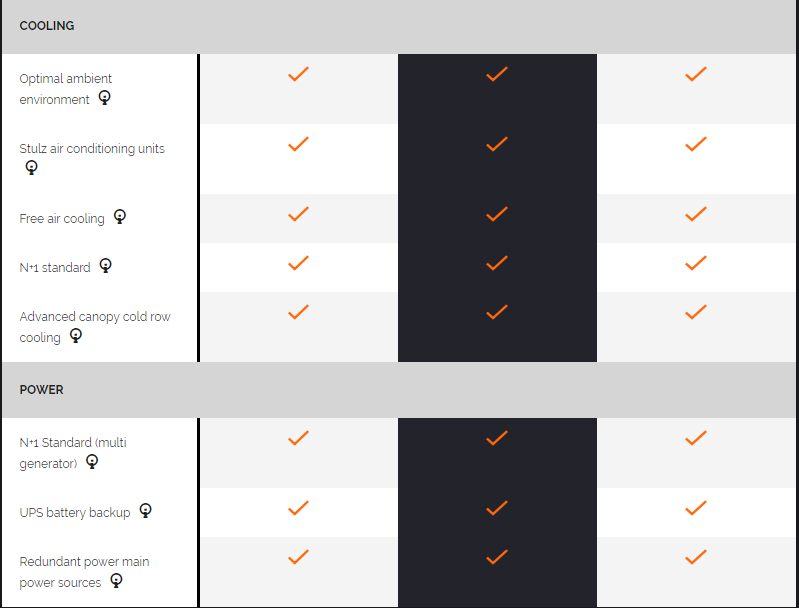Click first-column checkmark in Optimal ambient environment row

pos(298,74)
